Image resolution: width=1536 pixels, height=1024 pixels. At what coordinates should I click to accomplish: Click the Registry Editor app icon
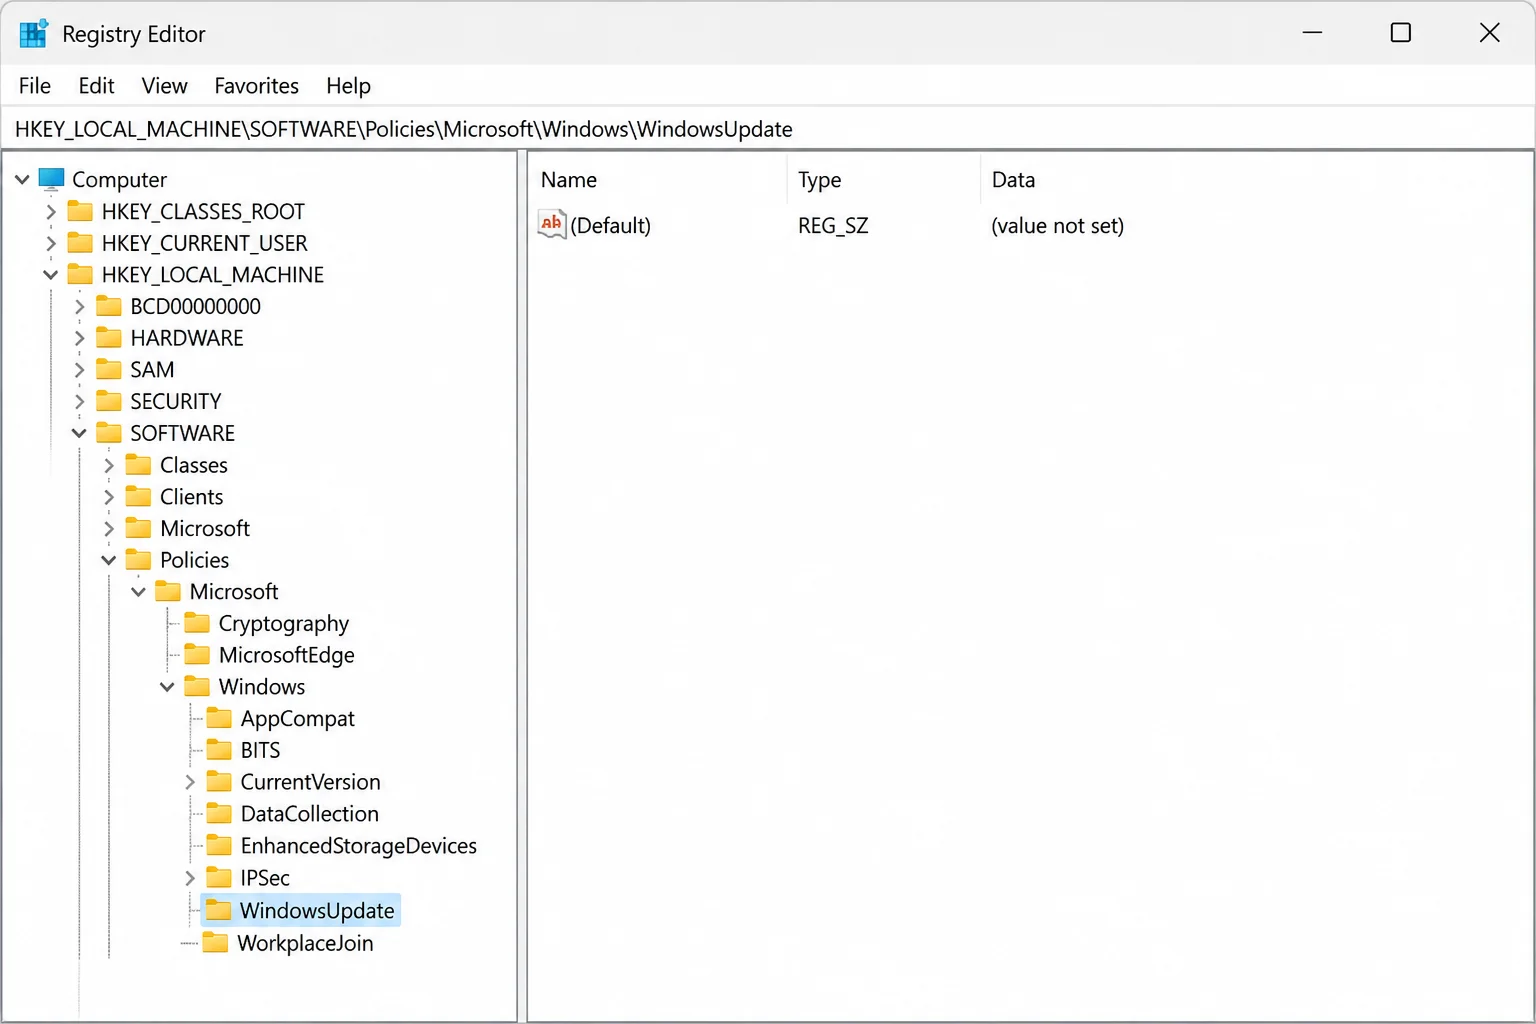point(33,34)
